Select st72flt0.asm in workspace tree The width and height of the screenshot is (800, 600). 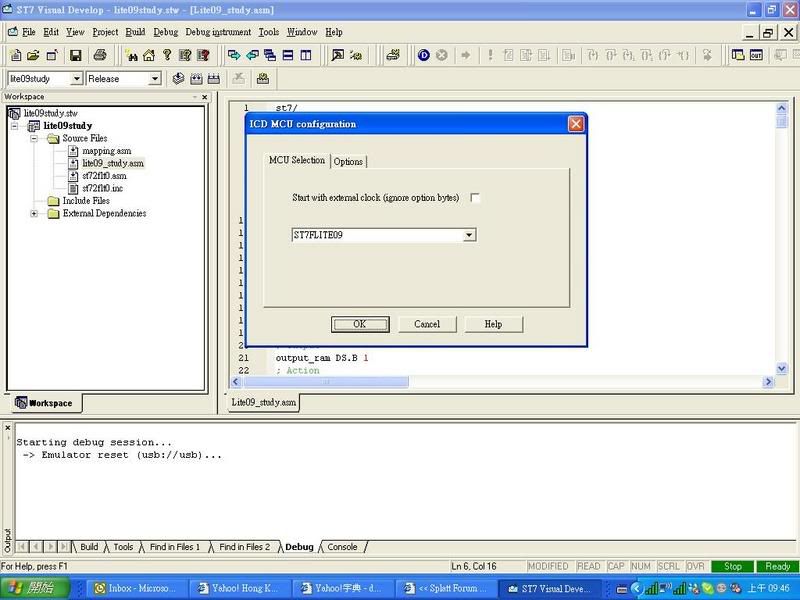(x=104, y=176)
